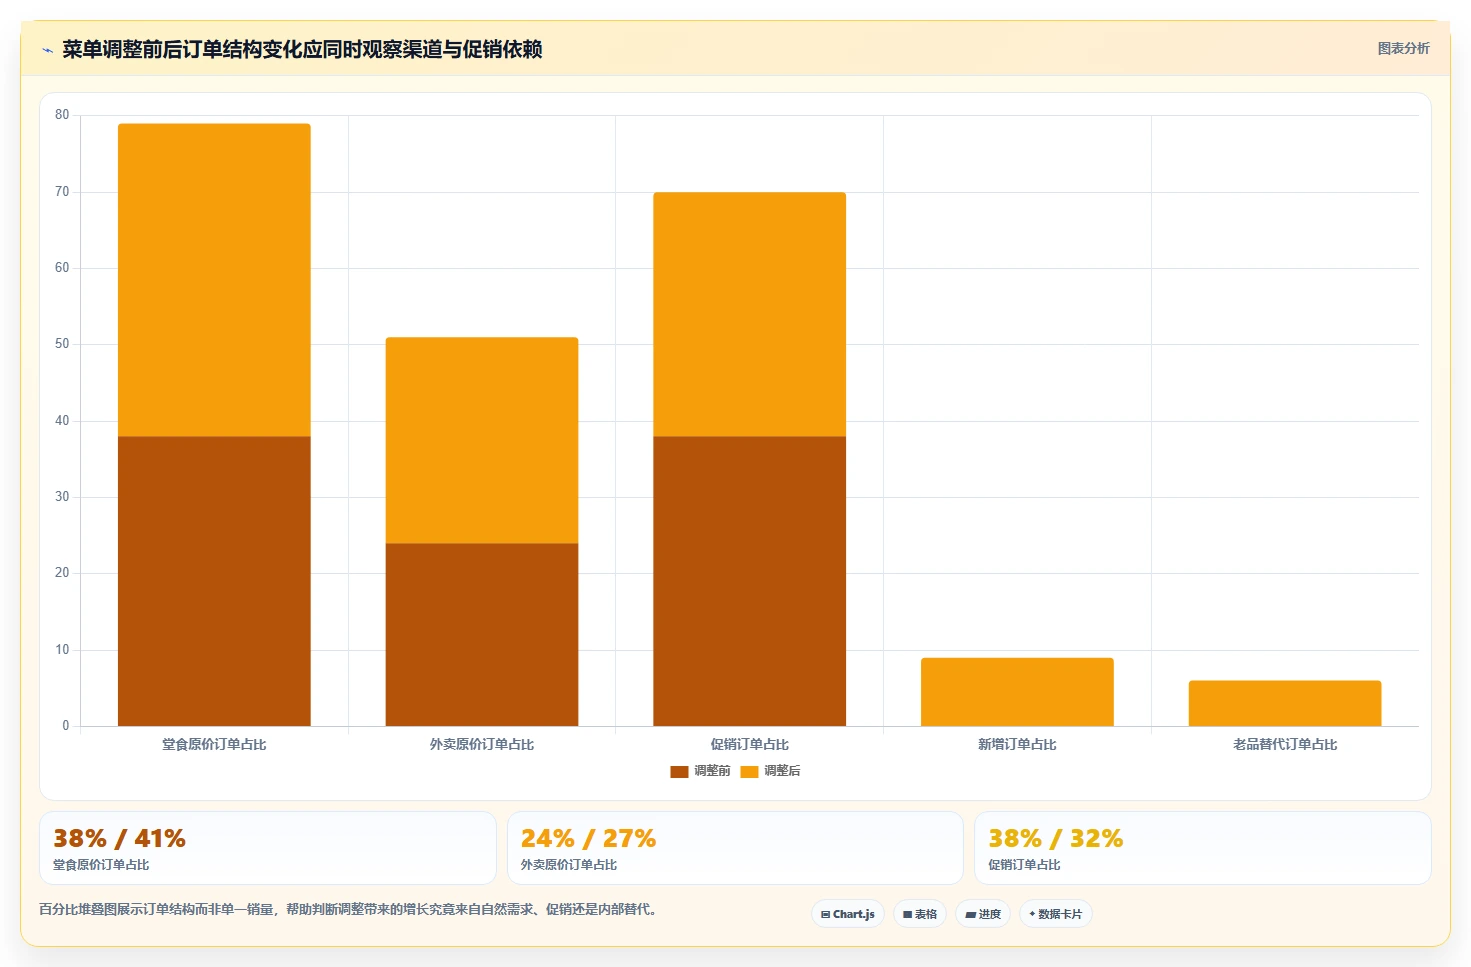
Task: Click the footnote text about 百分比堆叠图
Action: click(350, 909)
